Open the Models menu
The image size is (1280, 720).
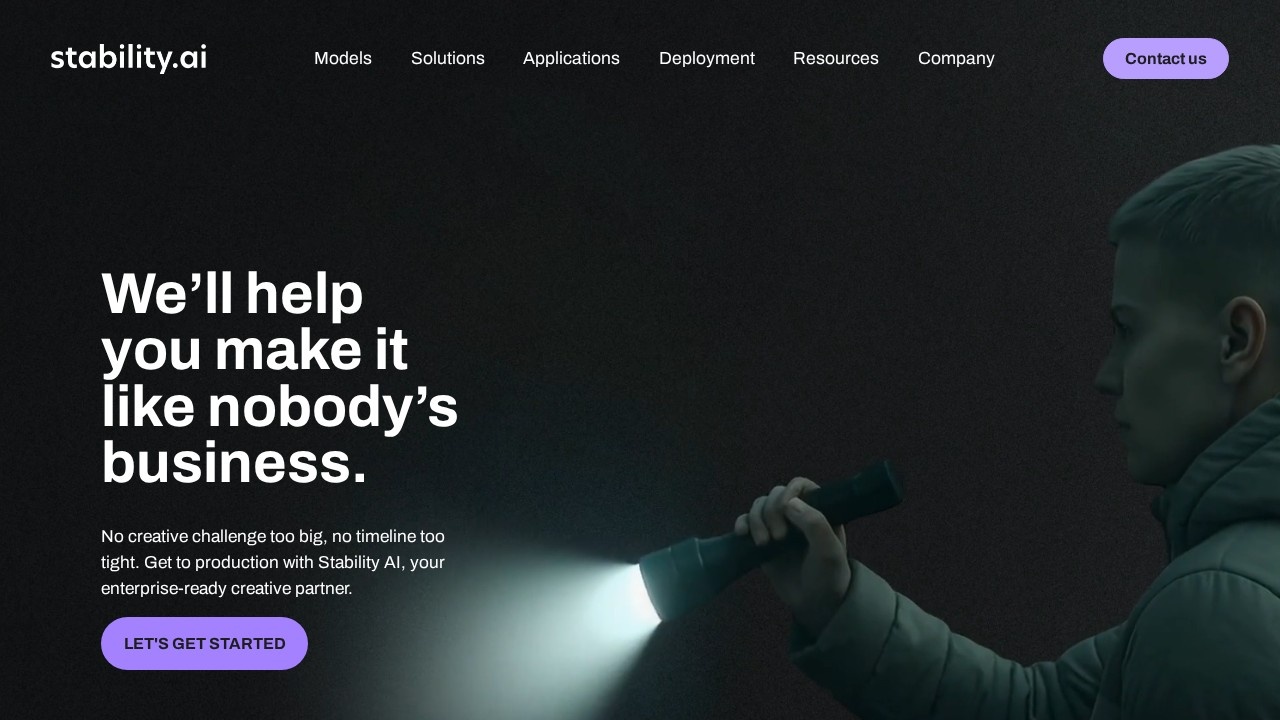click(343, 58)
